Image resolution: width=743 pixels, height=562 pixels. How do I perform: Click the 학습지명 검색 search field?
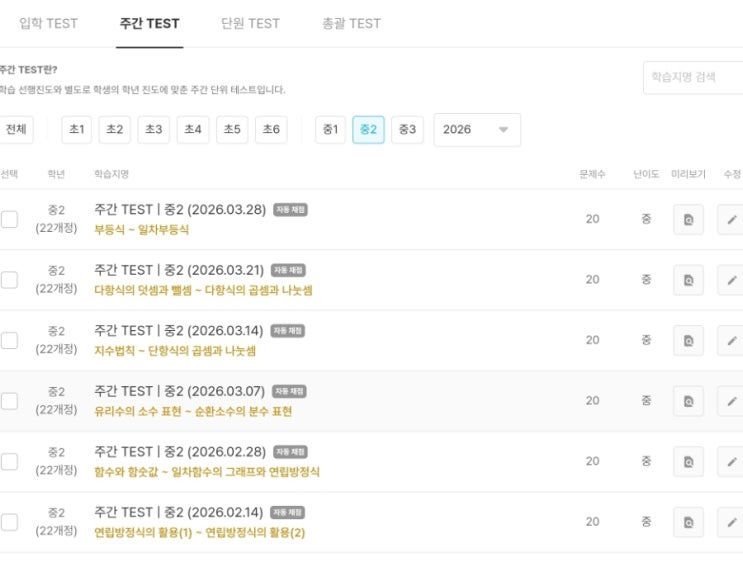(694, 77)
